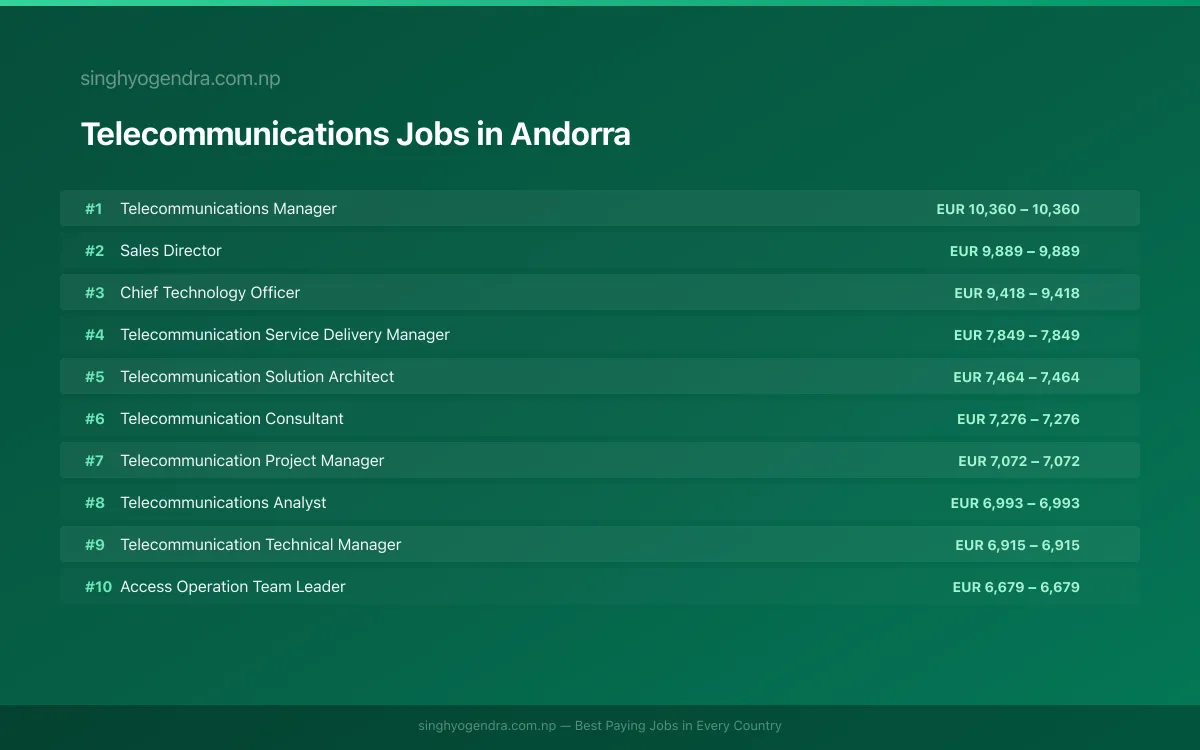Click the #7 rank number
This screenshot has width=1200, height=750.
click(x=94, y=461)
